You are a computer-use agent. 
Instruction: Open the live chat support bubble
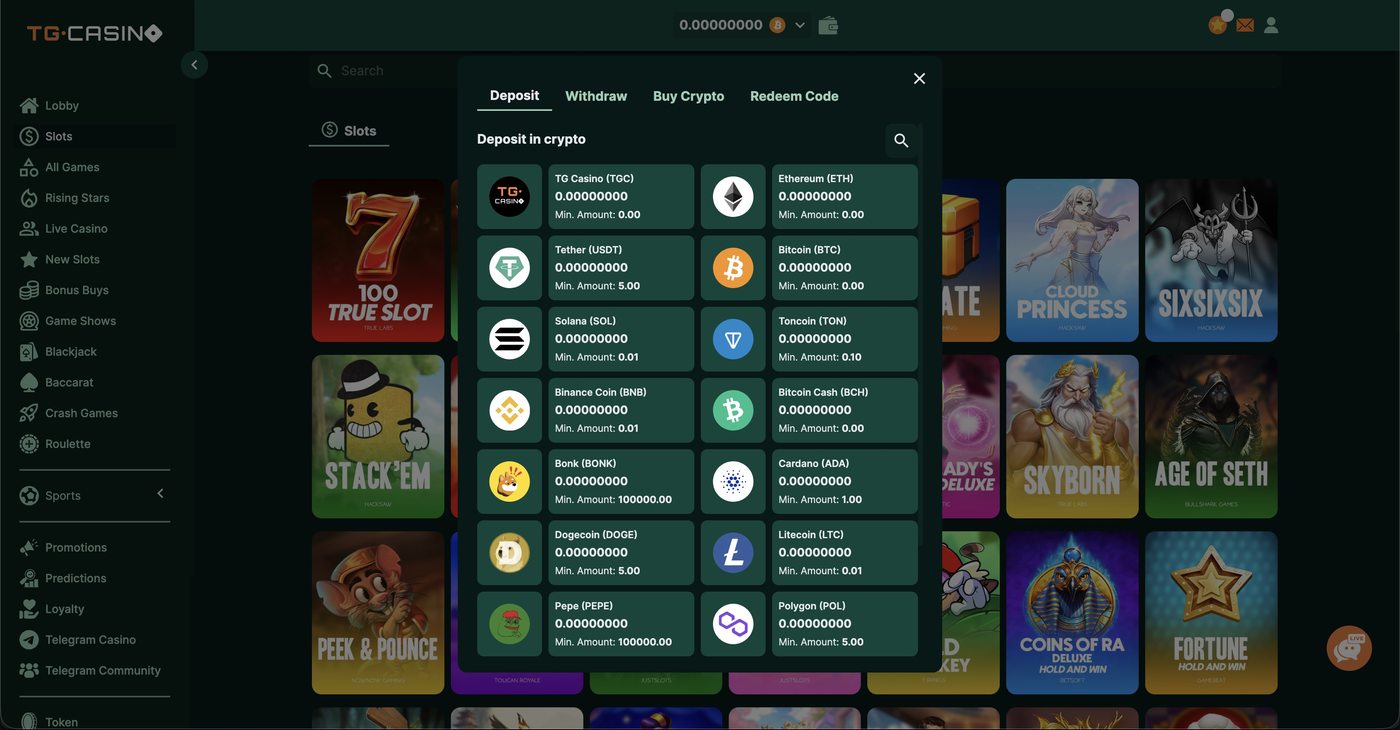1349,648
